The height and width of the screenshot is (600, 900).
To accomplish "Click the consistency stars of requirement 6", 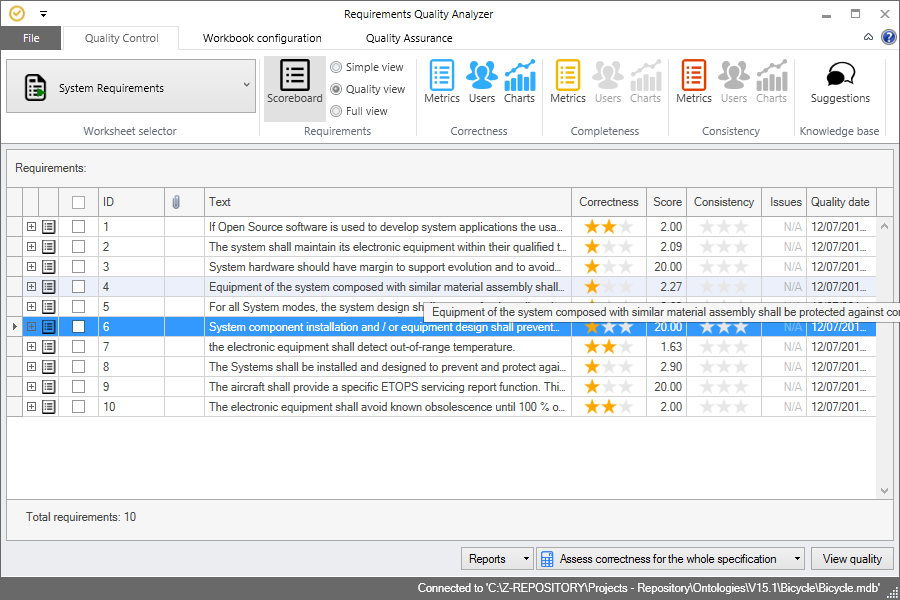I will click(x=723, y=327).
